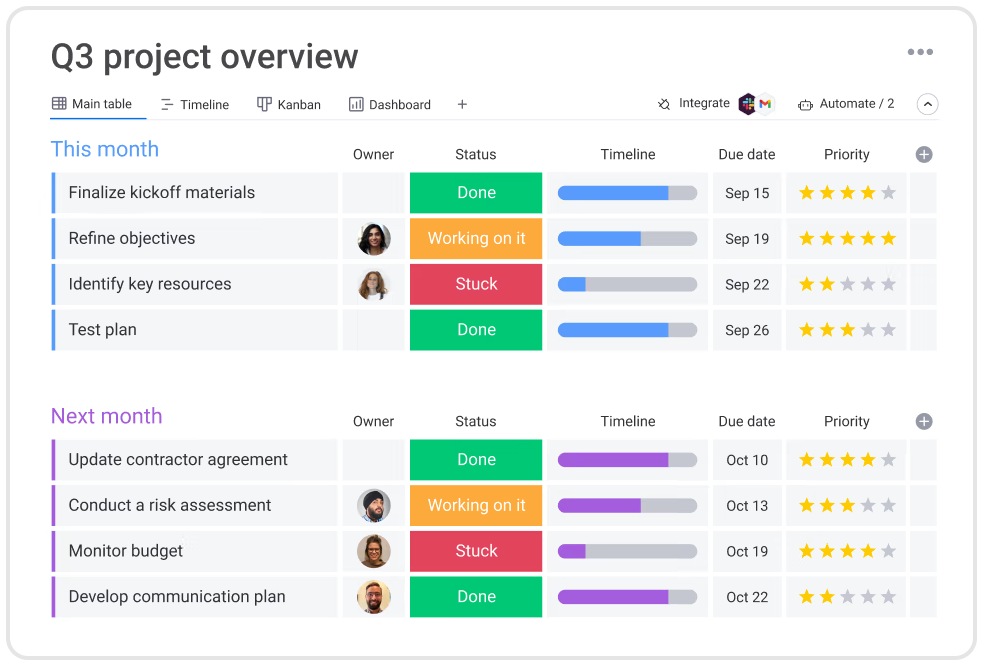
Task: Click owner avatar for Refine objectives
Action: [374, 239]
